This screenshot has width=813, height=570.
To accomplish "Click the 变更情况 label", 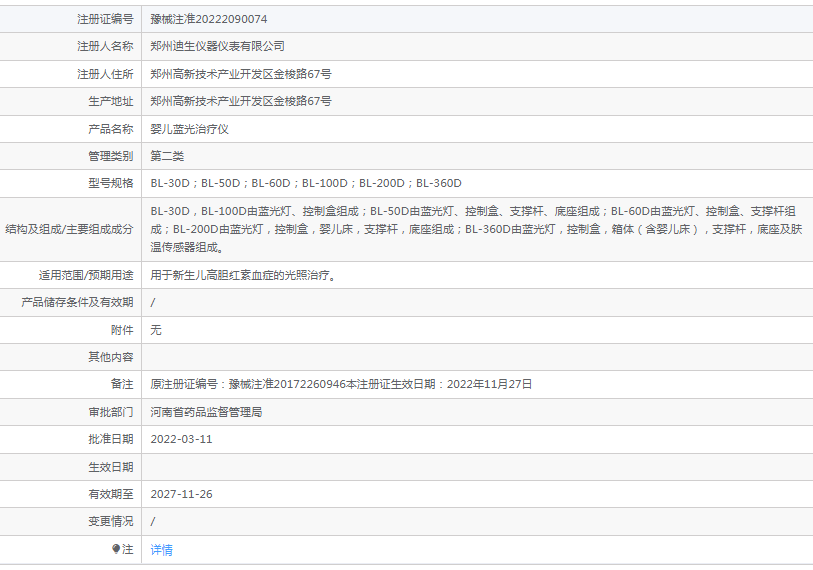I will (x=110, y=521).
